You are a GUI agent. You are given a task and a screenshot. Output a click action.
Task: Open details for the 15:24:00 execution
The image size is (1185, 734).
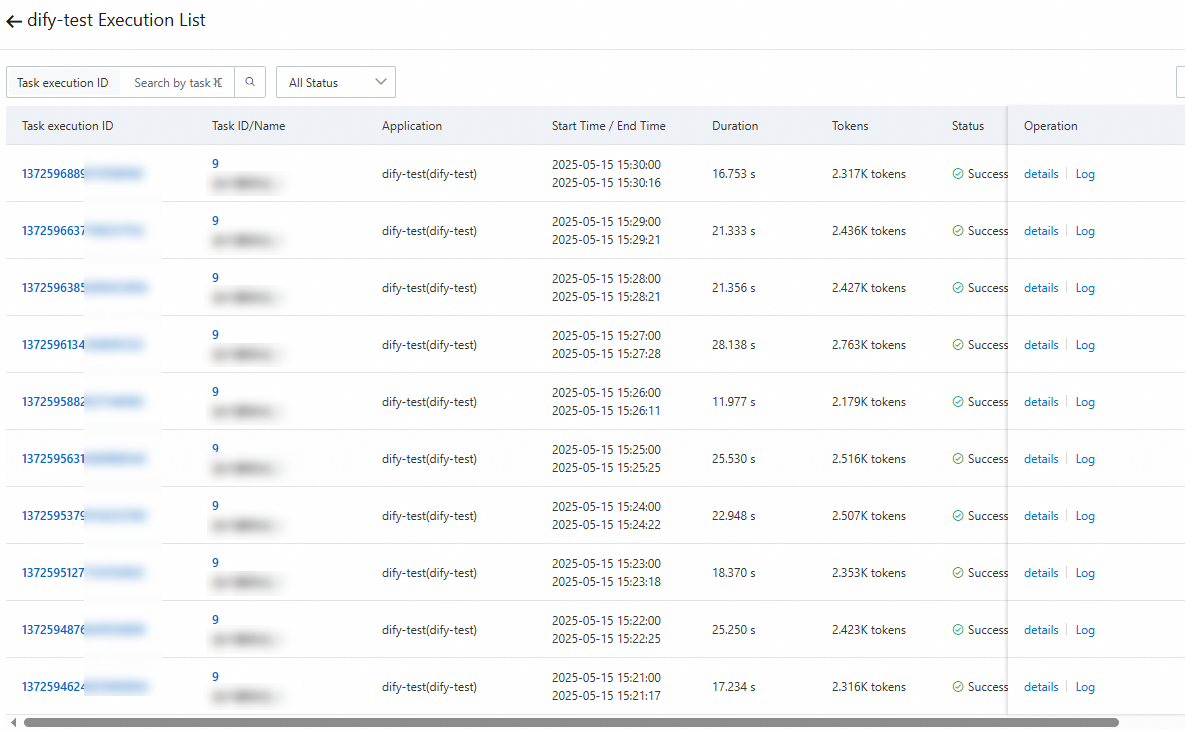1041,516
